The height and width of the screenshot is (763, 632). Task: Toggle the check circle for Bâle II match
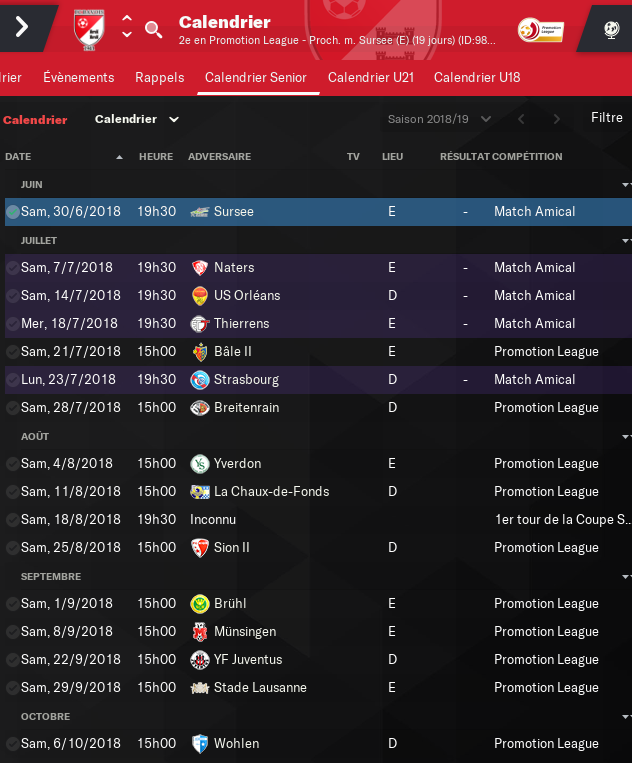(x=12, y=352)
